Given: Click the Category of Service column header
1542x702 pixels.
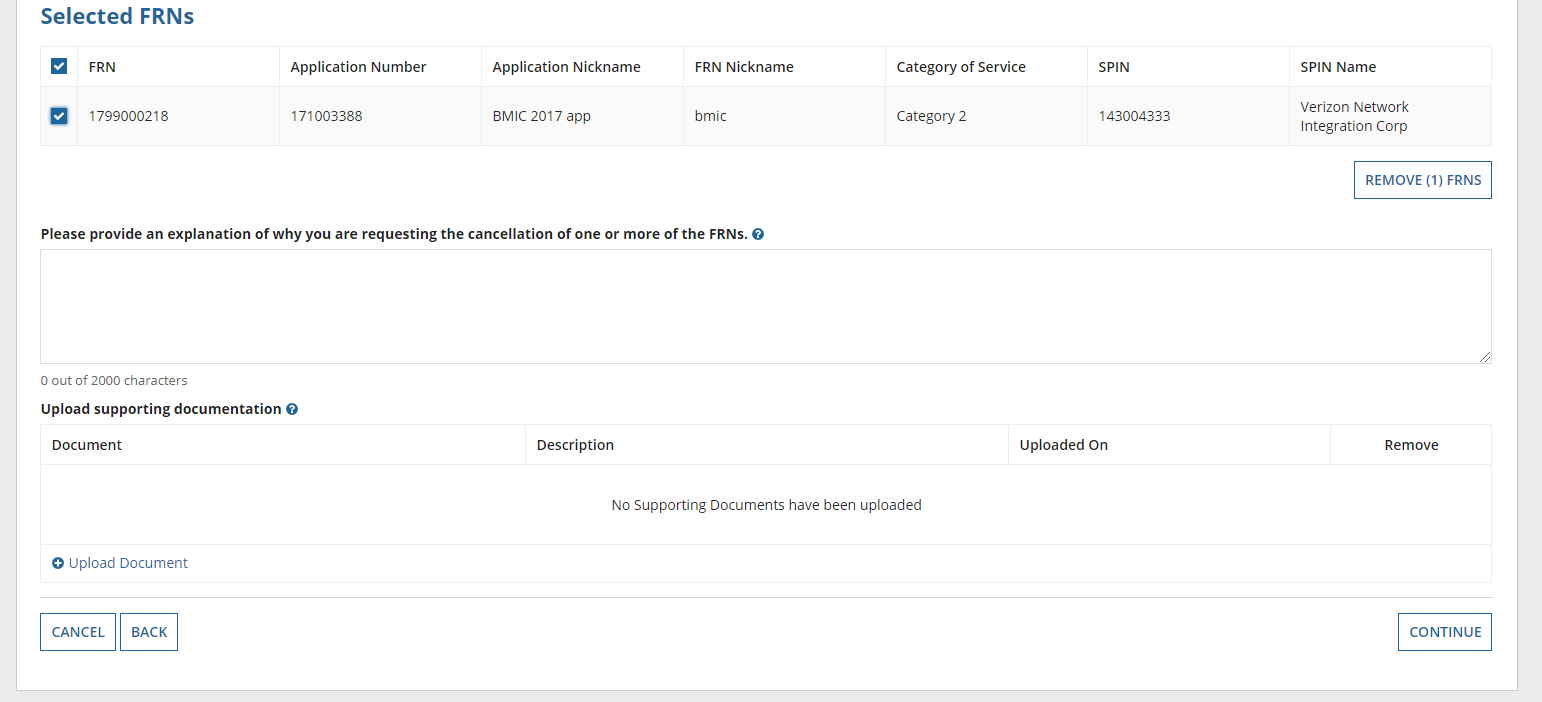Looking at the screenshot, I should pyautogui.click(x=961, y=67).
